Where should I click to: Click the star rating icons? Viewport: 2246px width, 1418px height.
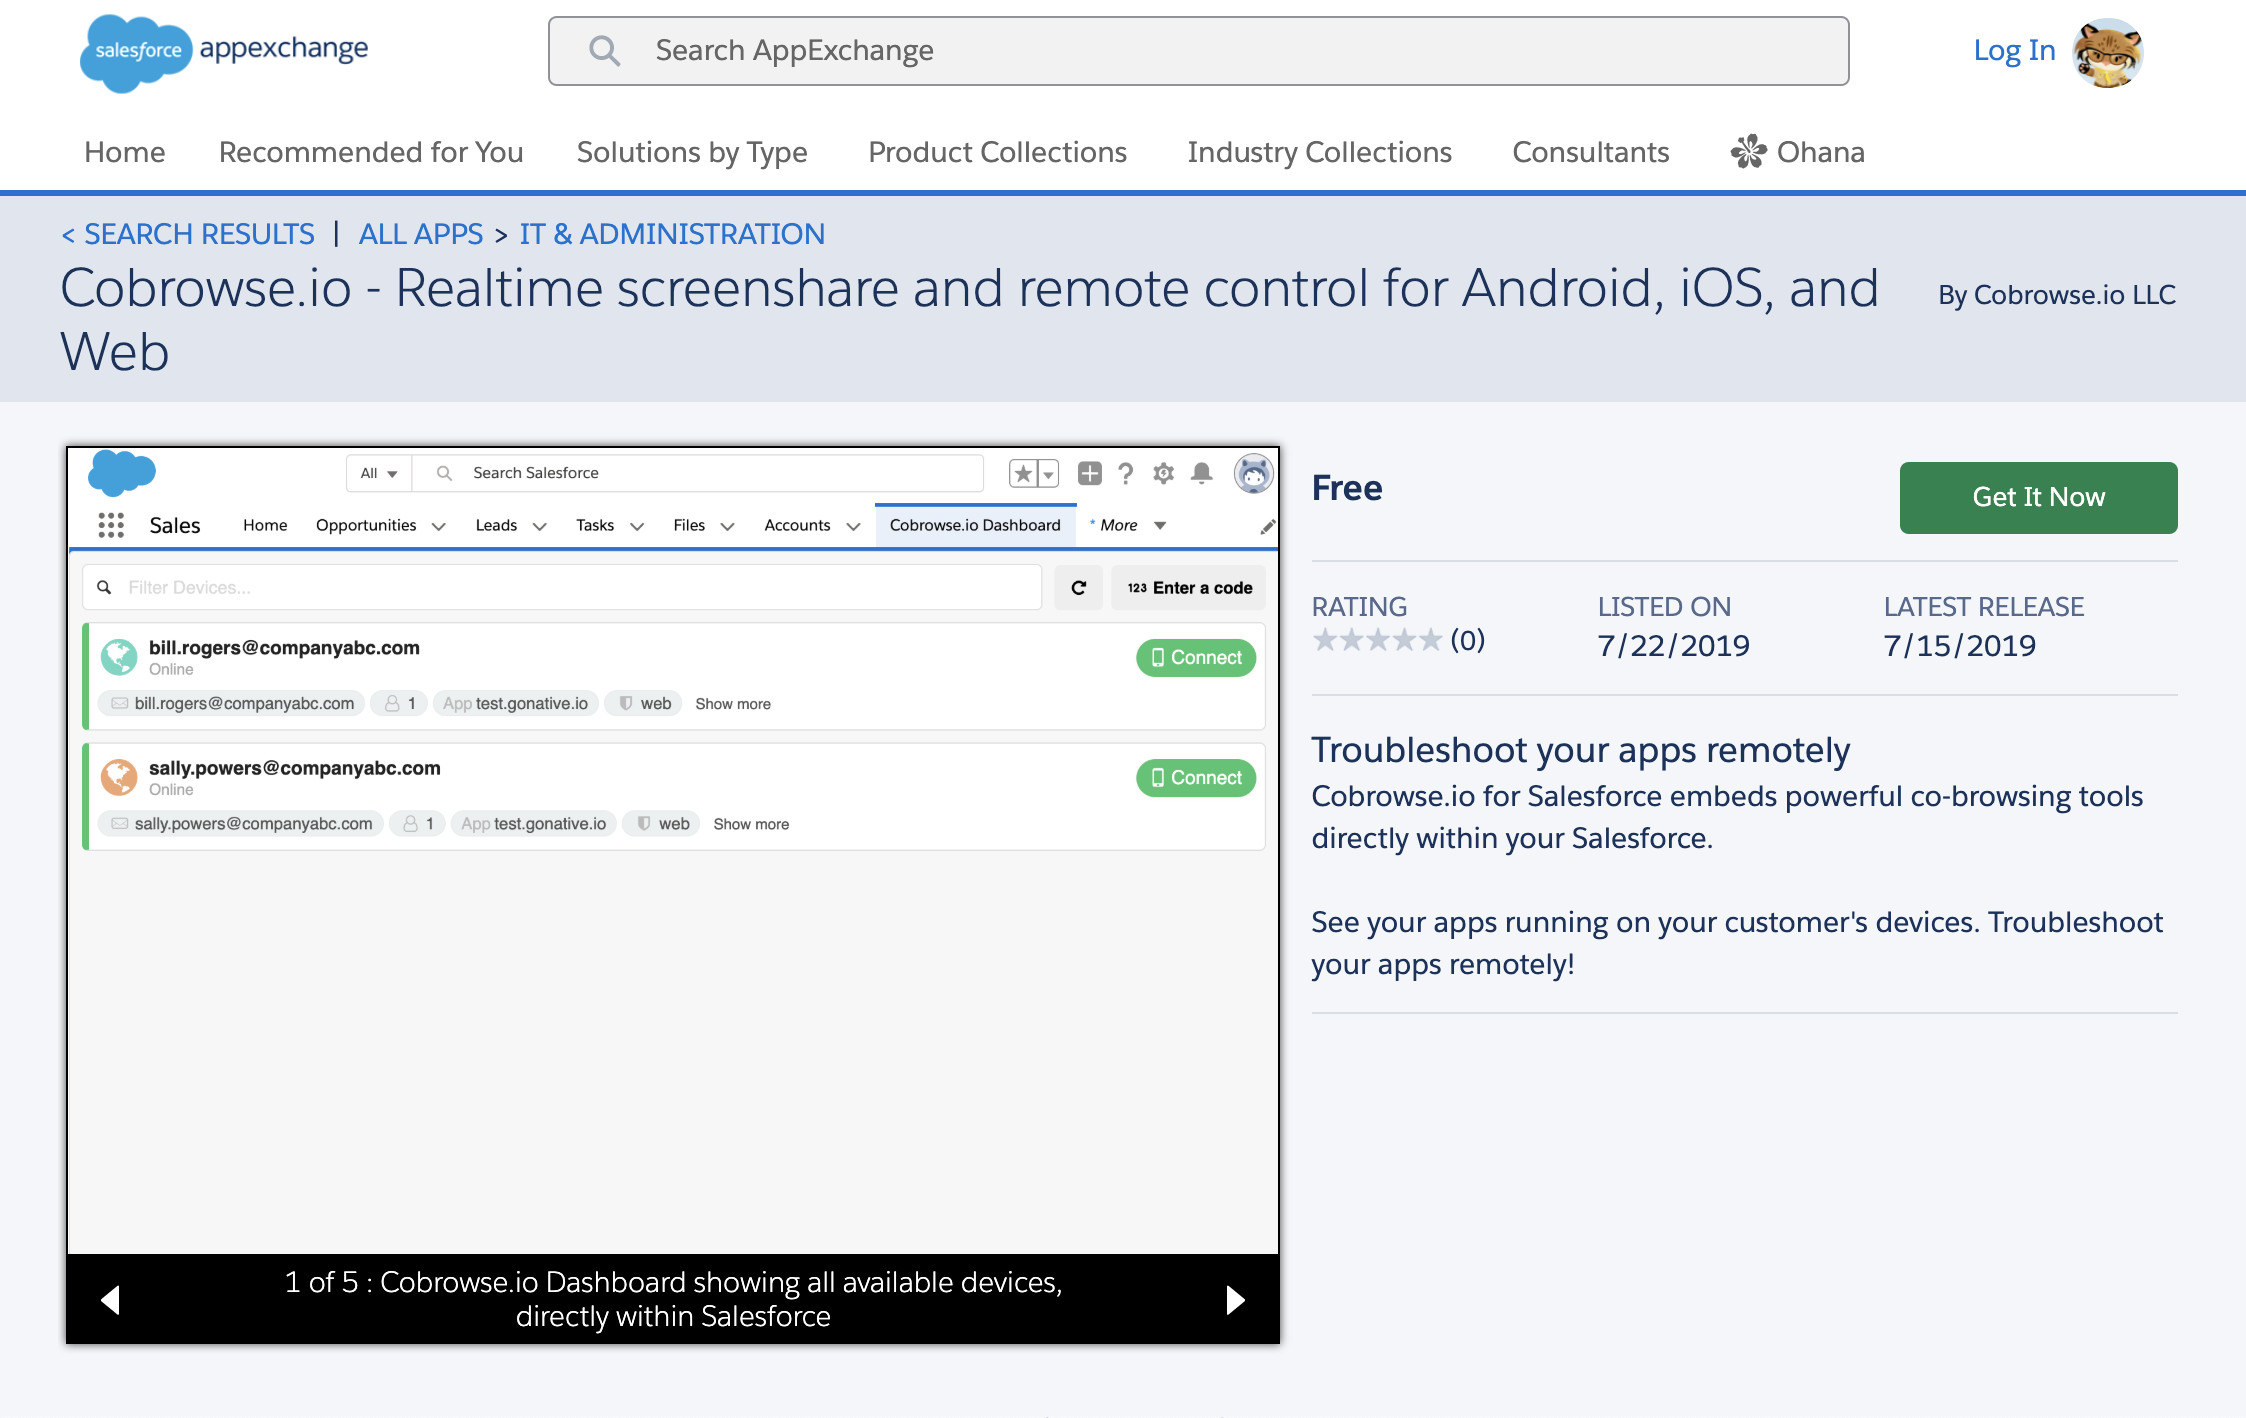[1377, 640]
